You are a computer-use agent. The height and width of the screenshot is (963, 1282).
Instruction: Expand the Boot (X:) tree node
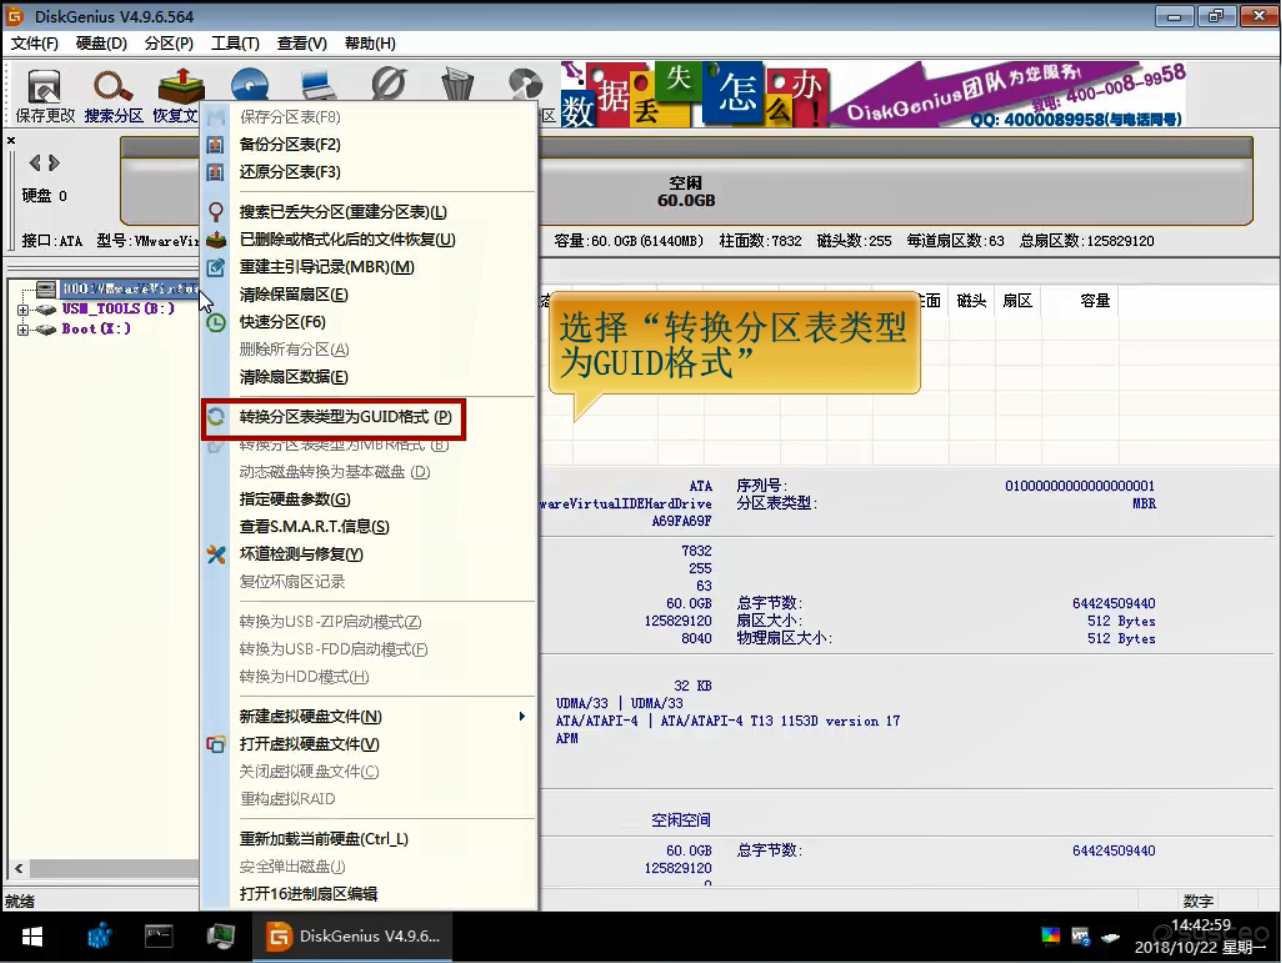point(23,330)
